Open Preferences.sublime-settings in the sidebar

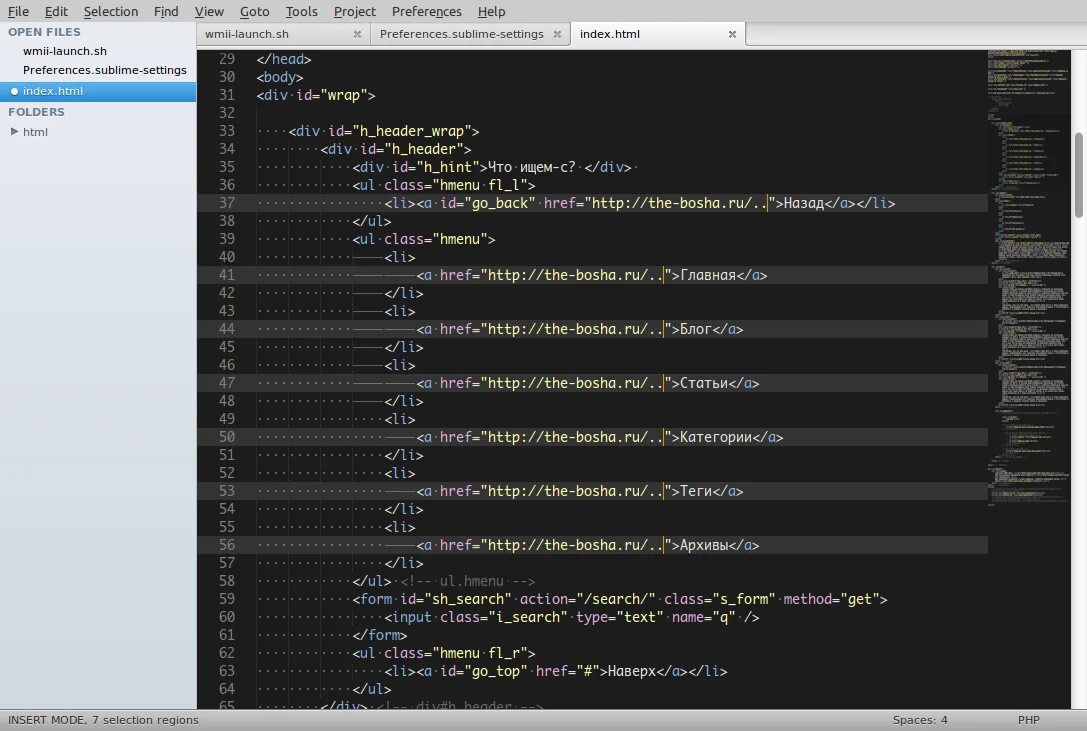(105, 70)
